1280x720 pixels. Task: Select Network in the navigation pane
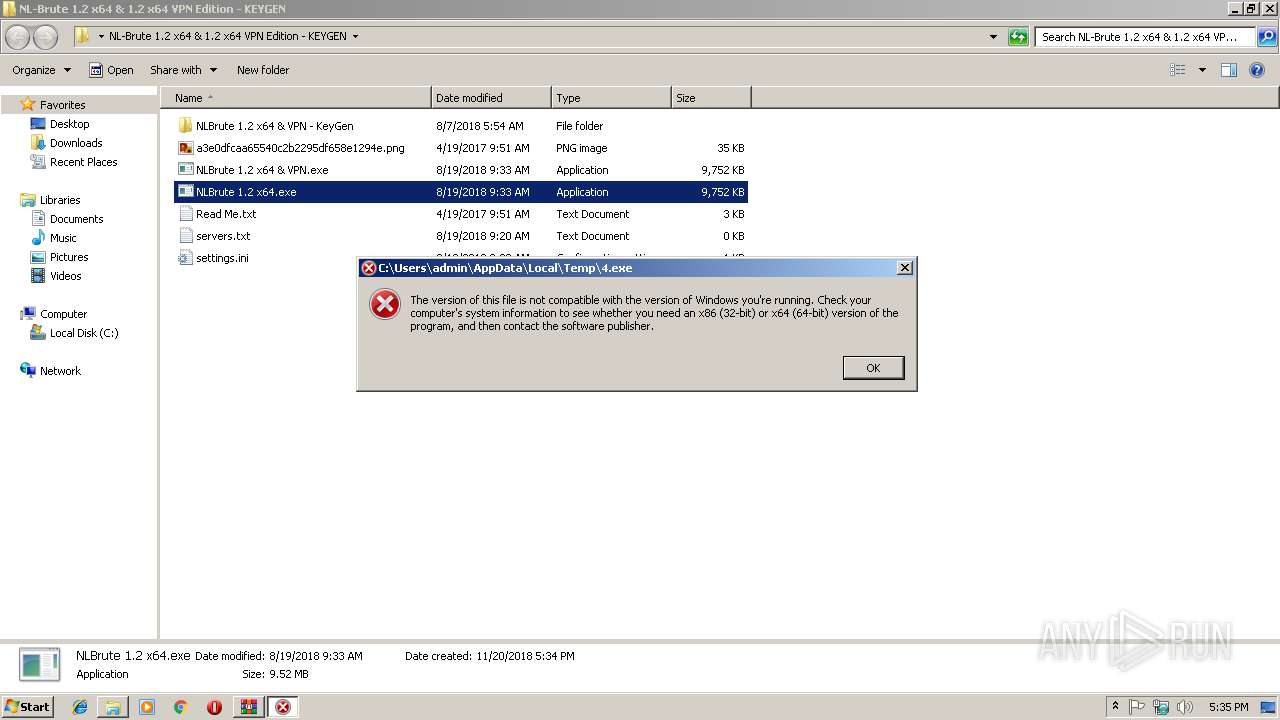tap(60, 371)
